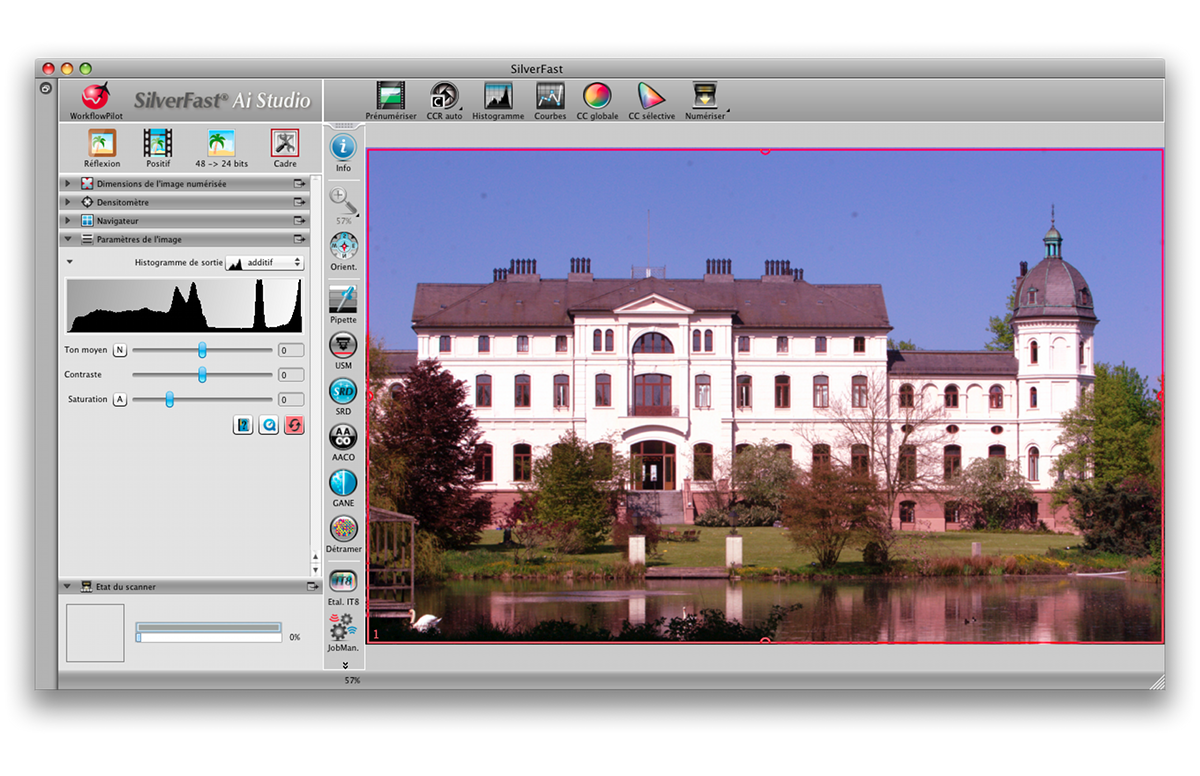The image size is (1200, 776).
Task: Click the Prénumériser prescan icon
Action: coord(391,96)
